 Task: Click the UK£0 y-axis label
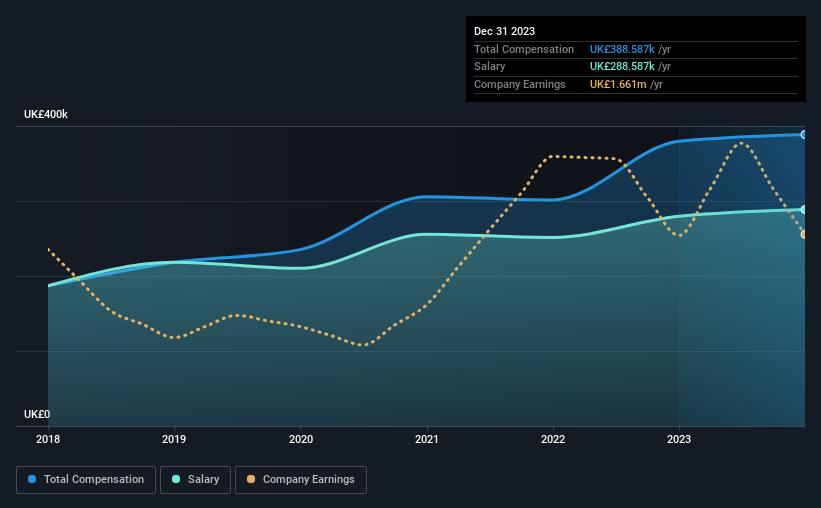[37, 414]
